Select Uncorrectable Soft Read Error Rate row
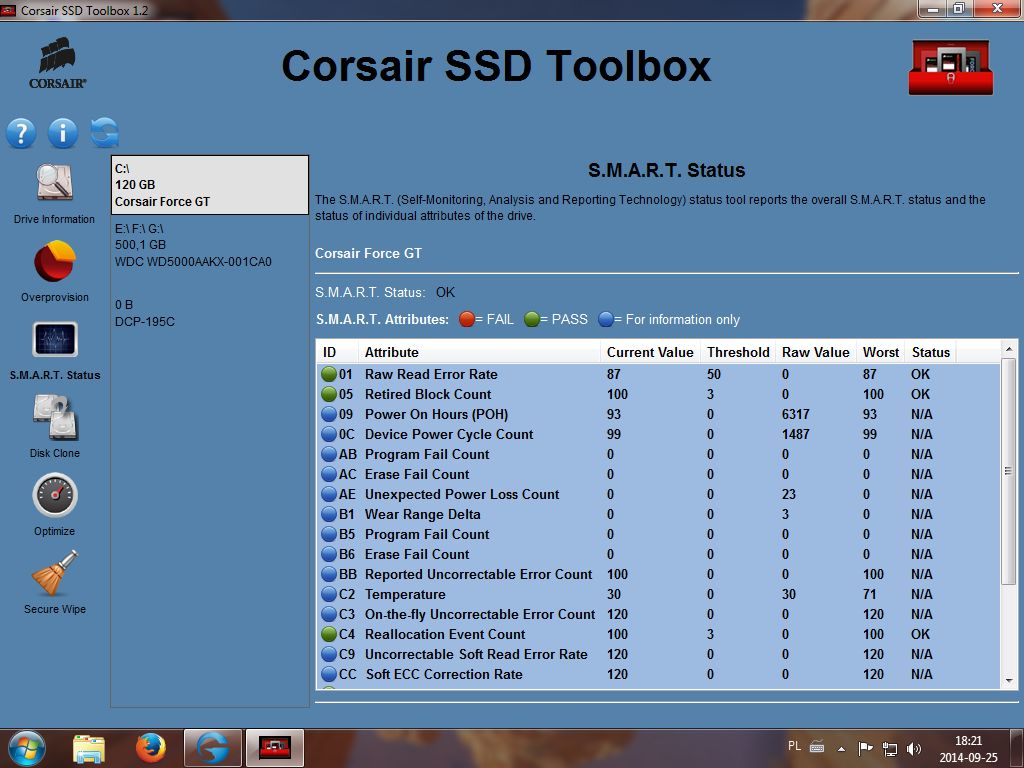1024x768 pixels. (x=658, y=654)
